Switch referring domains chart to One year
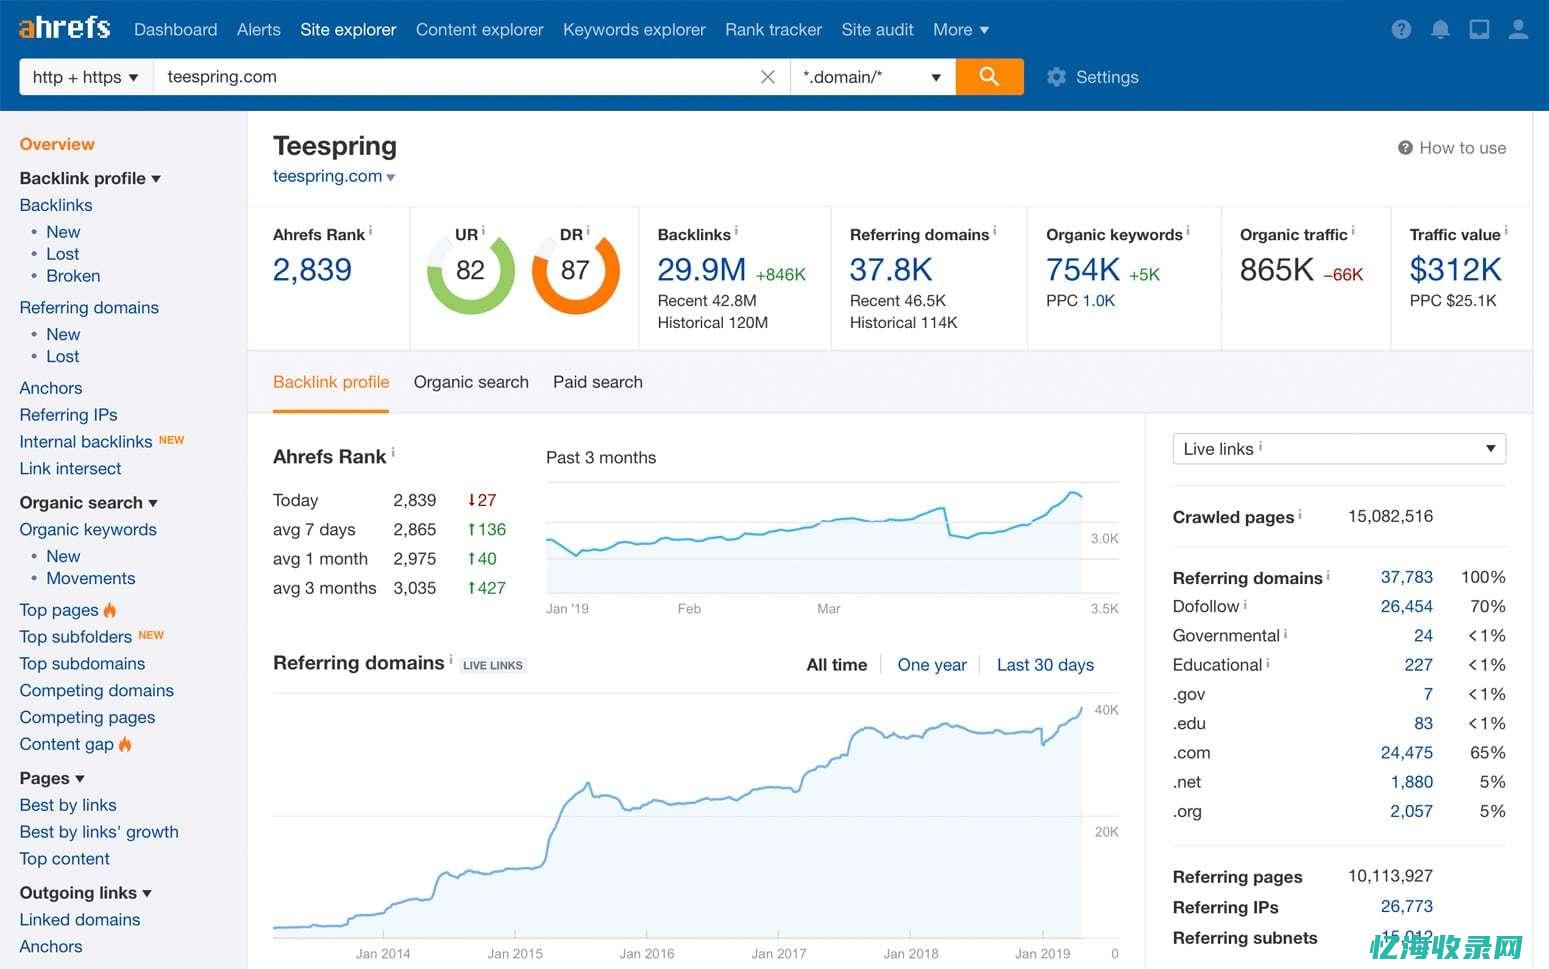Screen dimensions: 1549x969 [931, 665]
